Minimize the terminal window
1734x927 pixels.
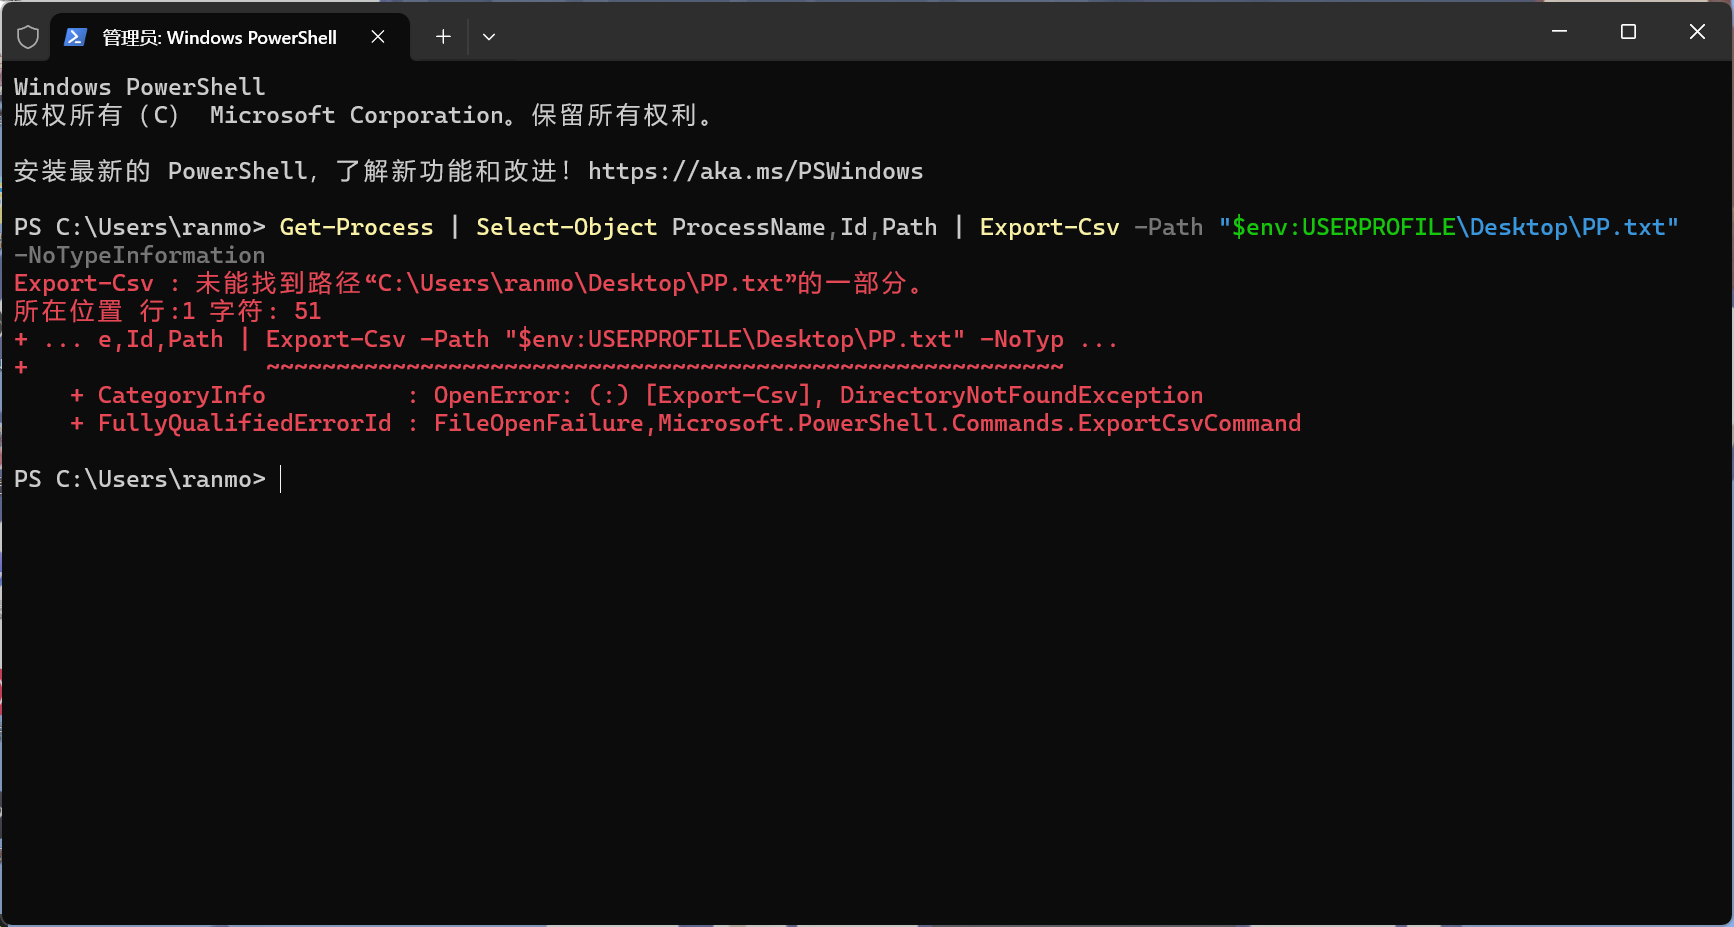(1559, 32)
